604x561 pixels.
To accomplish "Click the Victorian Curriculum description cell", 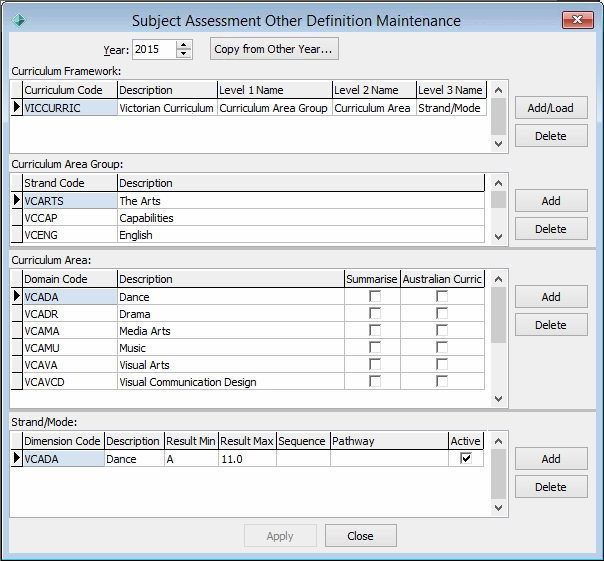I will coord(167,108).
